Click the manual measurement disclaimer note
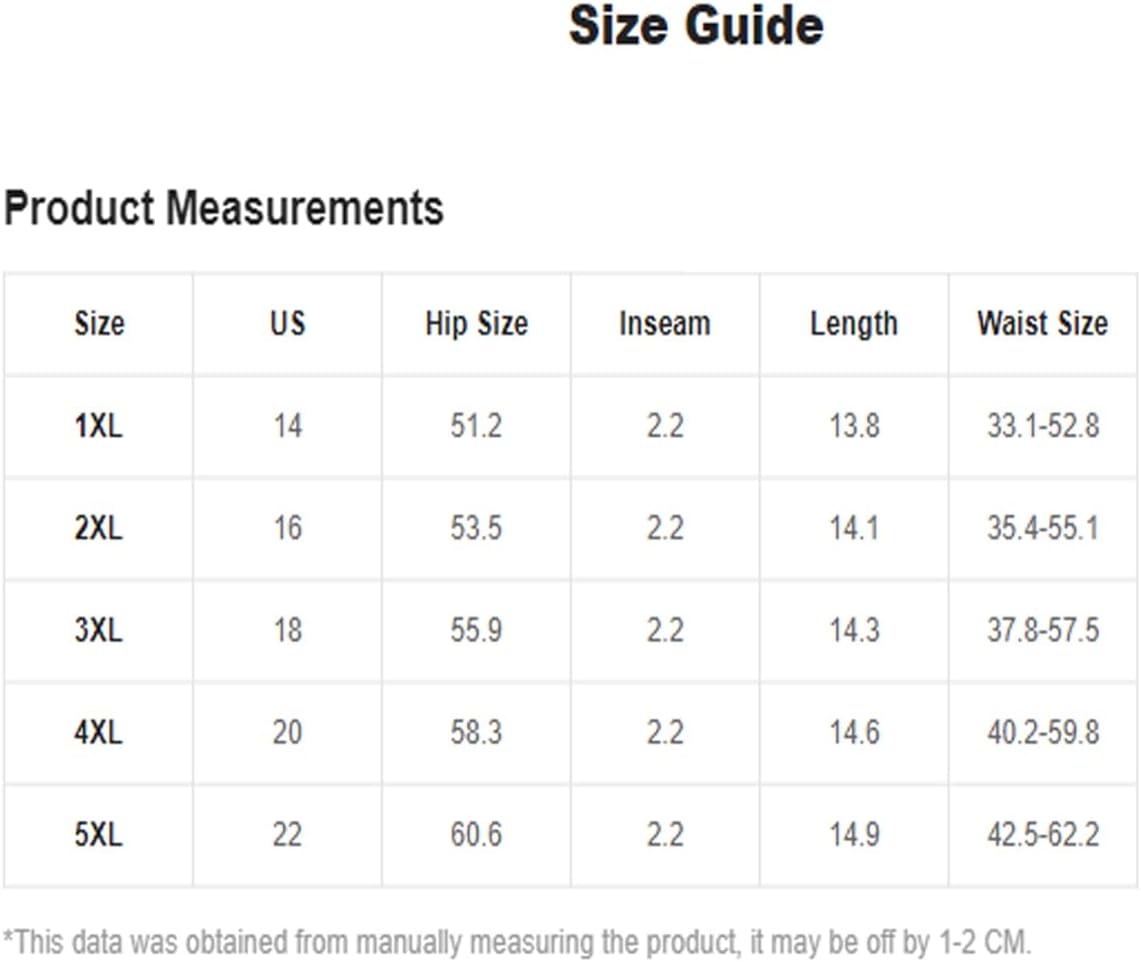The image size is (1141, 962). pos(517,942)
